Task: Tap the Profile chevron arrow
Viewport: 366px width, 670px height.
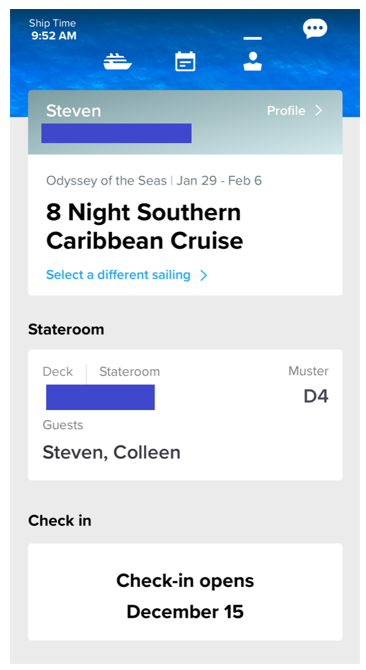Action: (319, 111)
